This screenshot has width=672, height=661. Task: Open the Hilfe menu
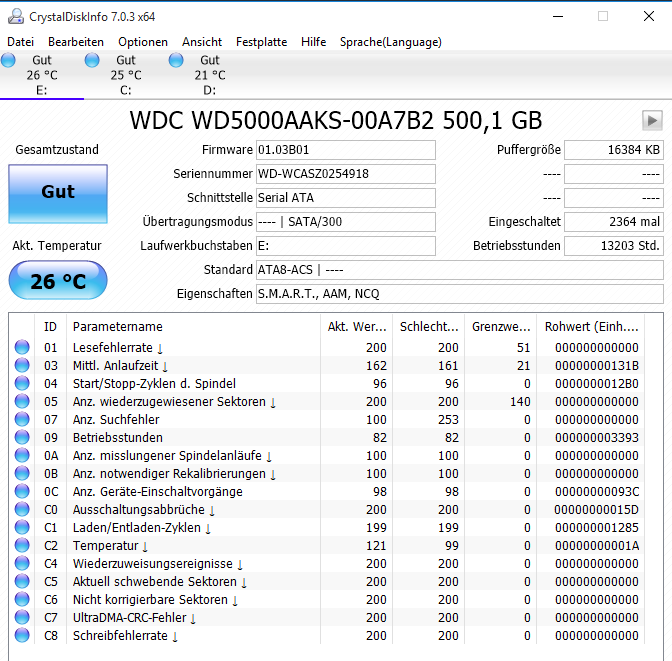point(313,42)
